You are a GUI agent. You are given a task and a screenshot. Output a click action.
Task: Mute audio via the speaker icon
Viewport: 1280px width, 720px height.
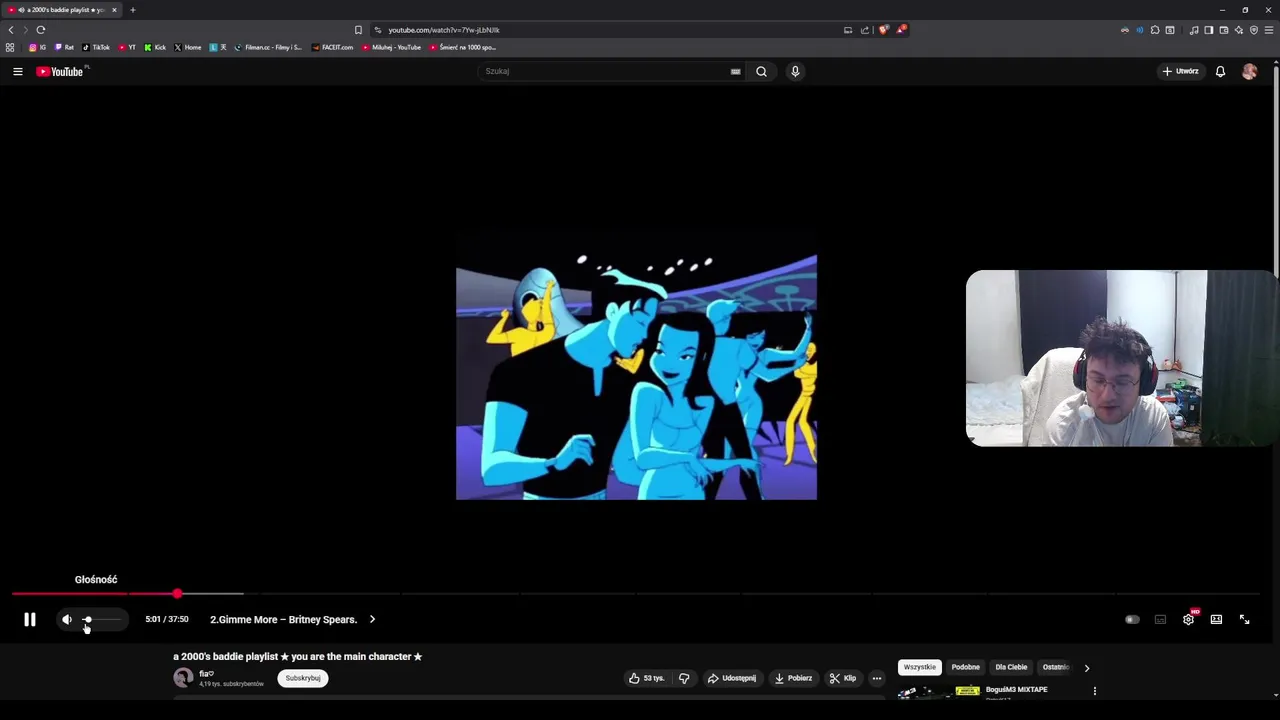tap(67, 620)
